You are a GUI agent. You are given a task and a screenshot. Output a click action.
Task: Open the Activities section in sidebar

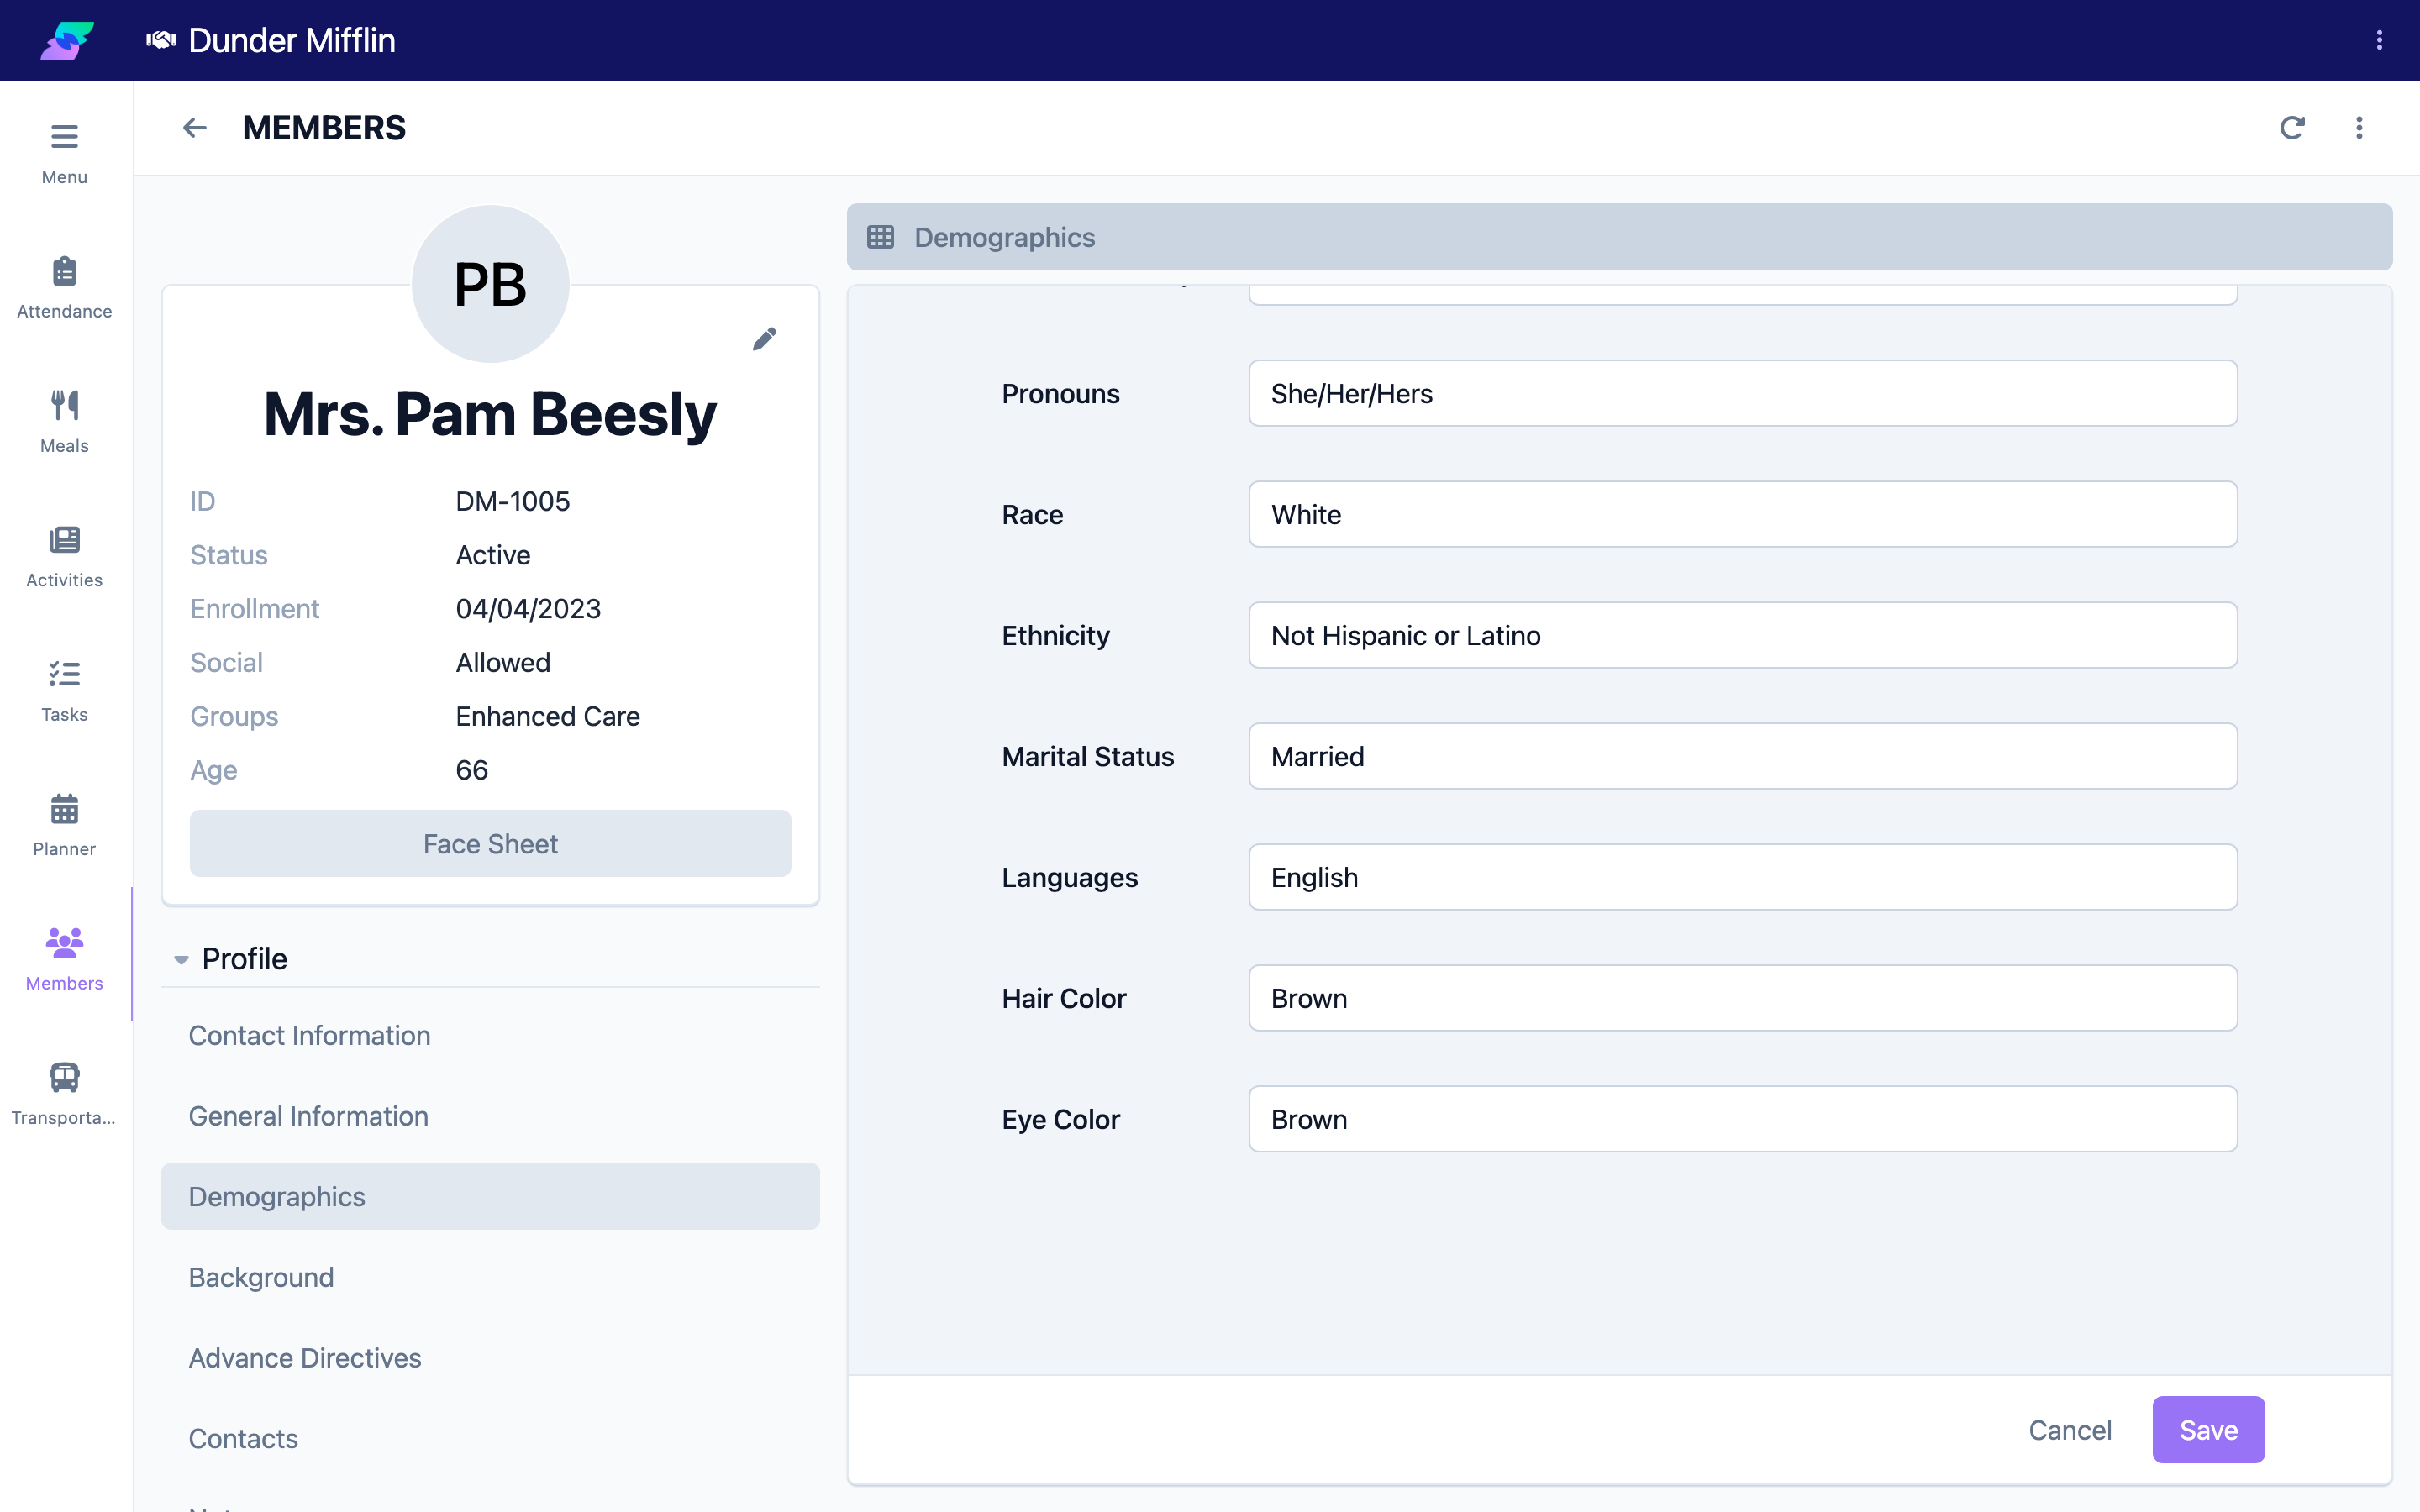click(x=64, y=557)
